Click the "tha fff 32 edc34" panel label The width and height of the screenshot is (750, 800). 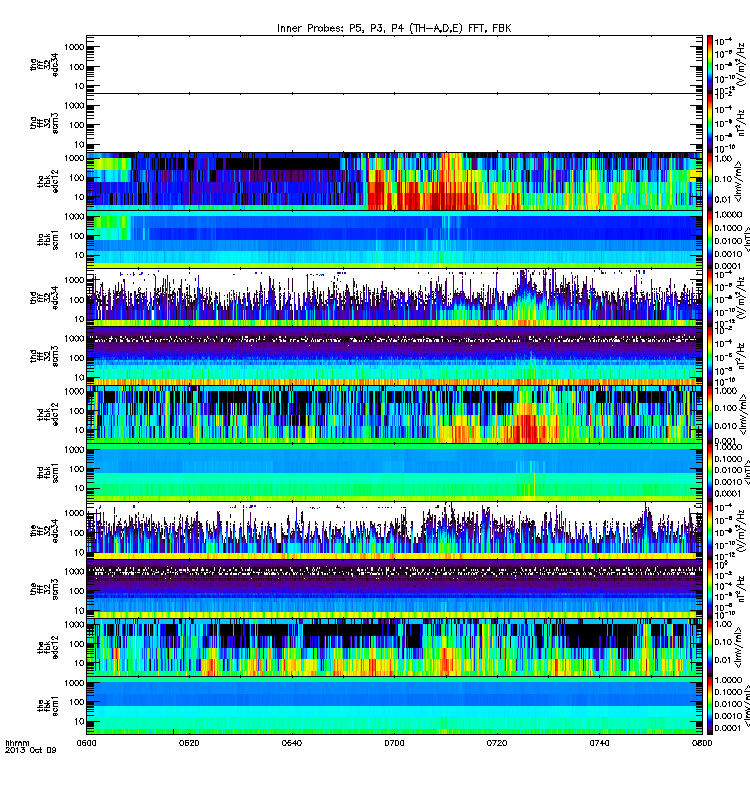click(x=44, y=64)
